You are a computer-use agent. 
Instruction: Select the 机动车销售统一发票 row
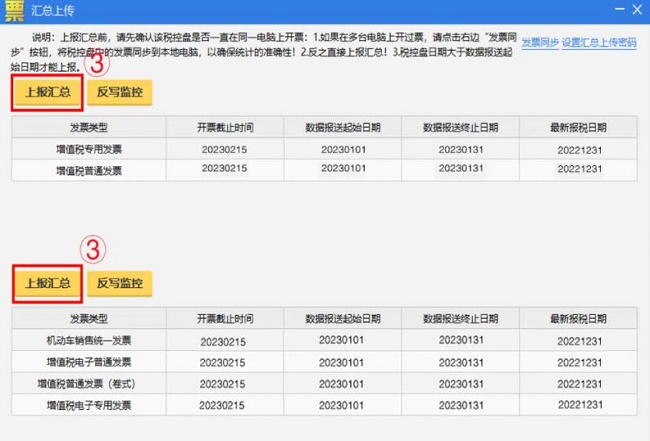(x=89, y=340)
